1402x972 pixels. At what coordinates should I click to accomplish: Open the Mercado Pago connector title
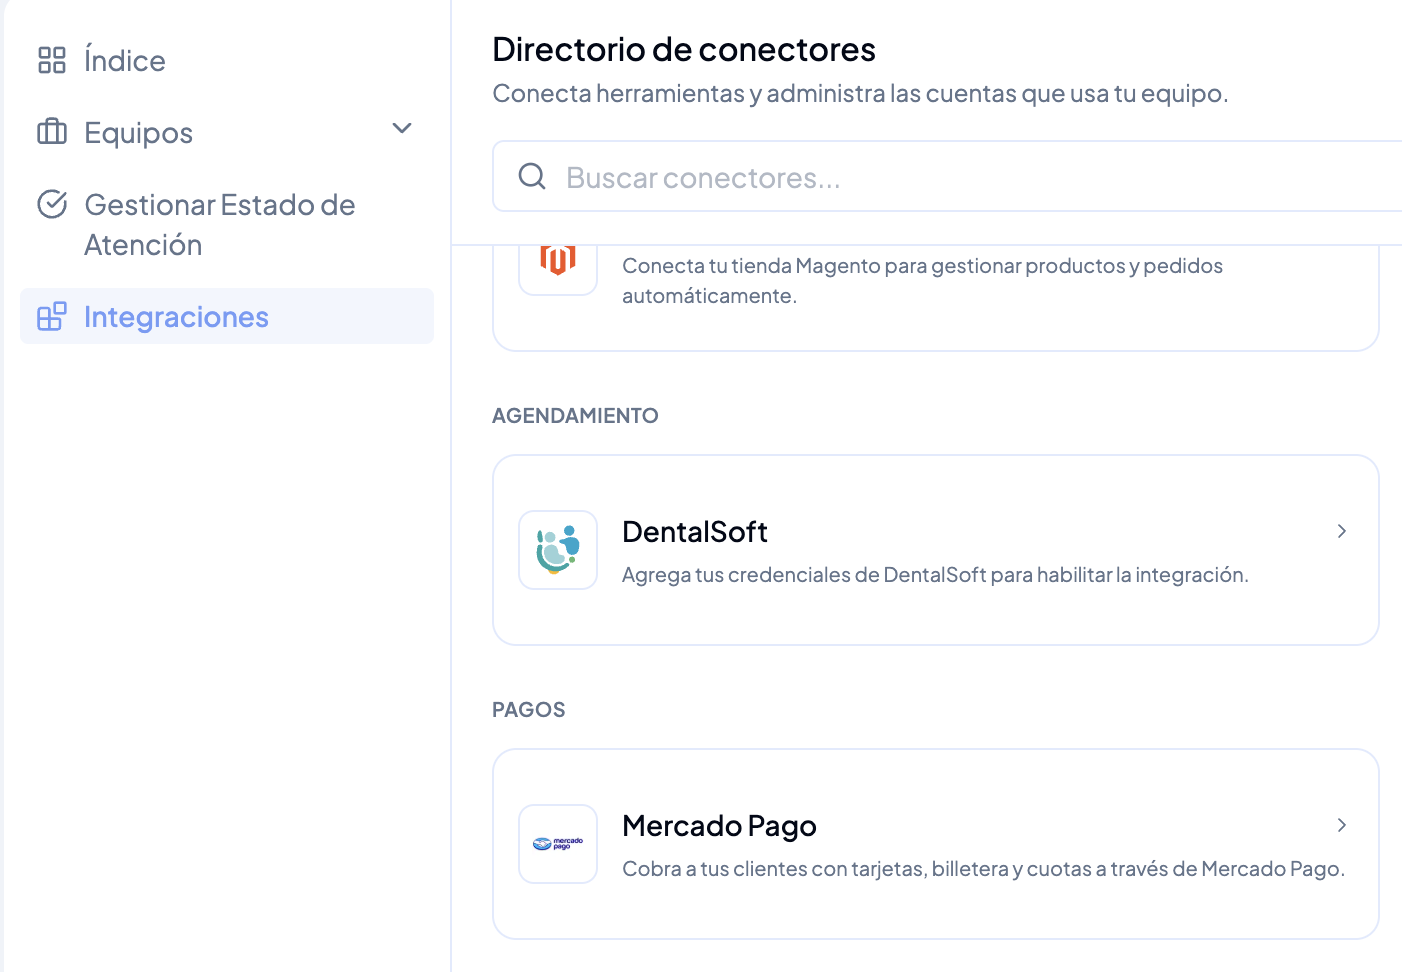[x=719, y=826]
